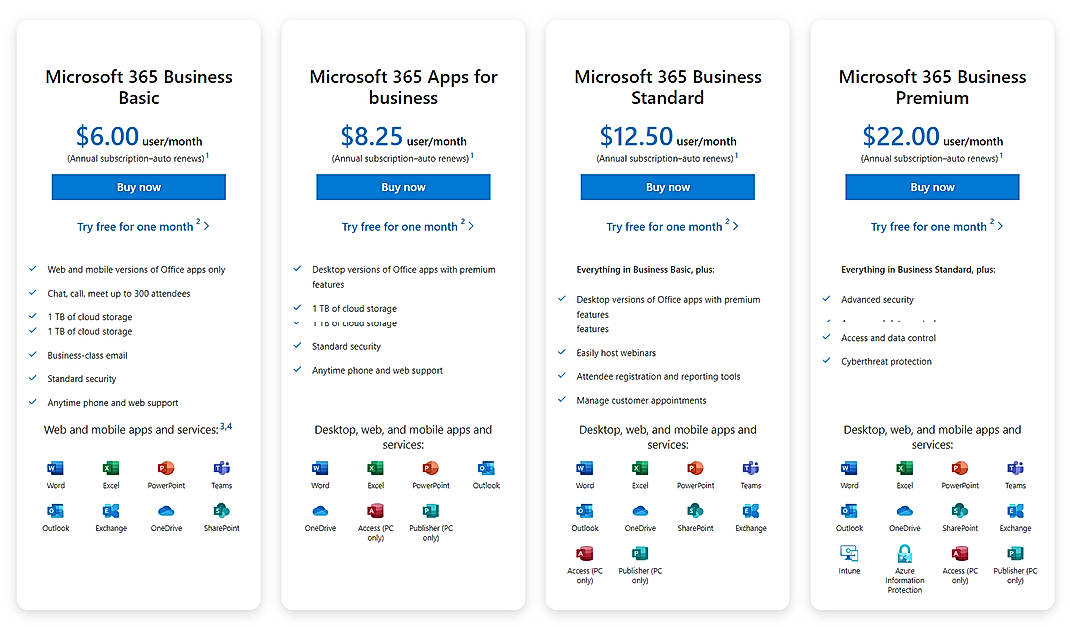Select the Word icon under Business Basic

coord(55,469)
